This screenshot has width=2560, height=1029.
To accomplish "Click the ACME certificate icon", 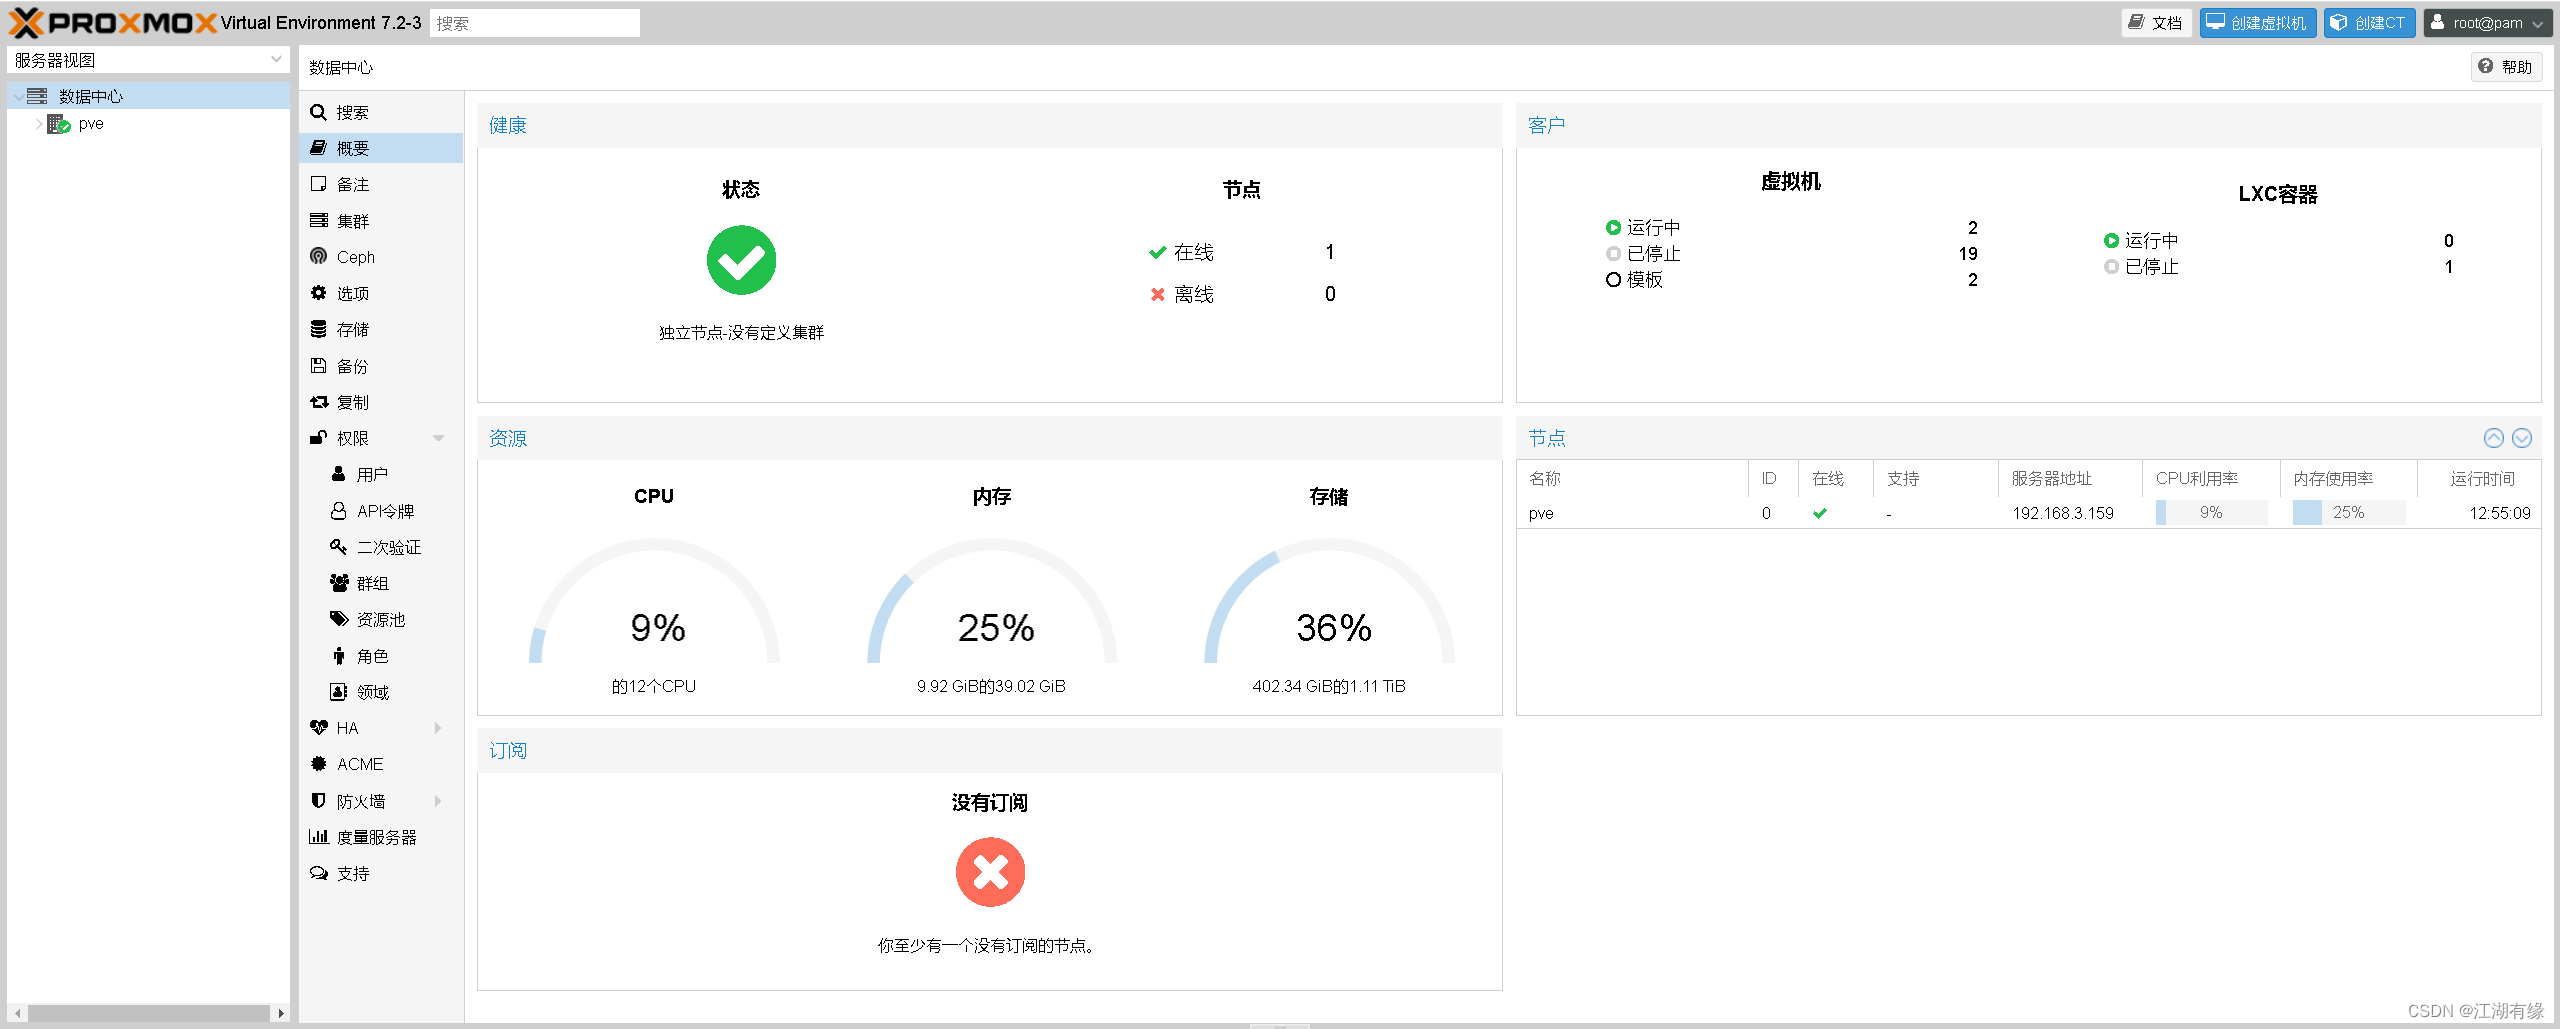I will coord(318,764).
